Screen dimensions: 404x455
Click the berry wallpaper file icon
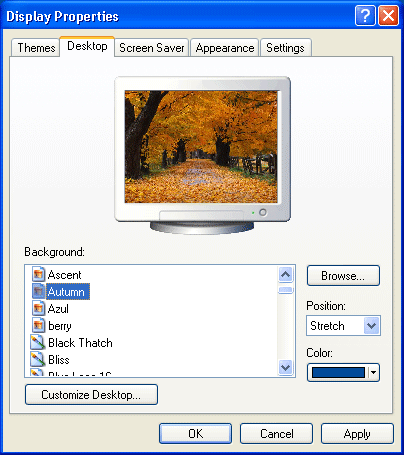[x=38, y=325]
